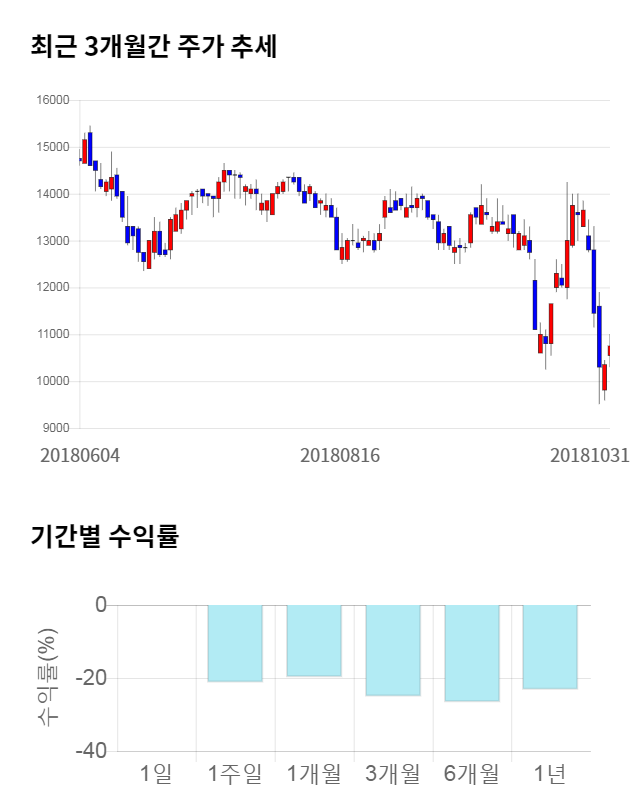Click the 20180816 date label
The height and width of the screenshot is (810, 640).
(x=340, y=455)
